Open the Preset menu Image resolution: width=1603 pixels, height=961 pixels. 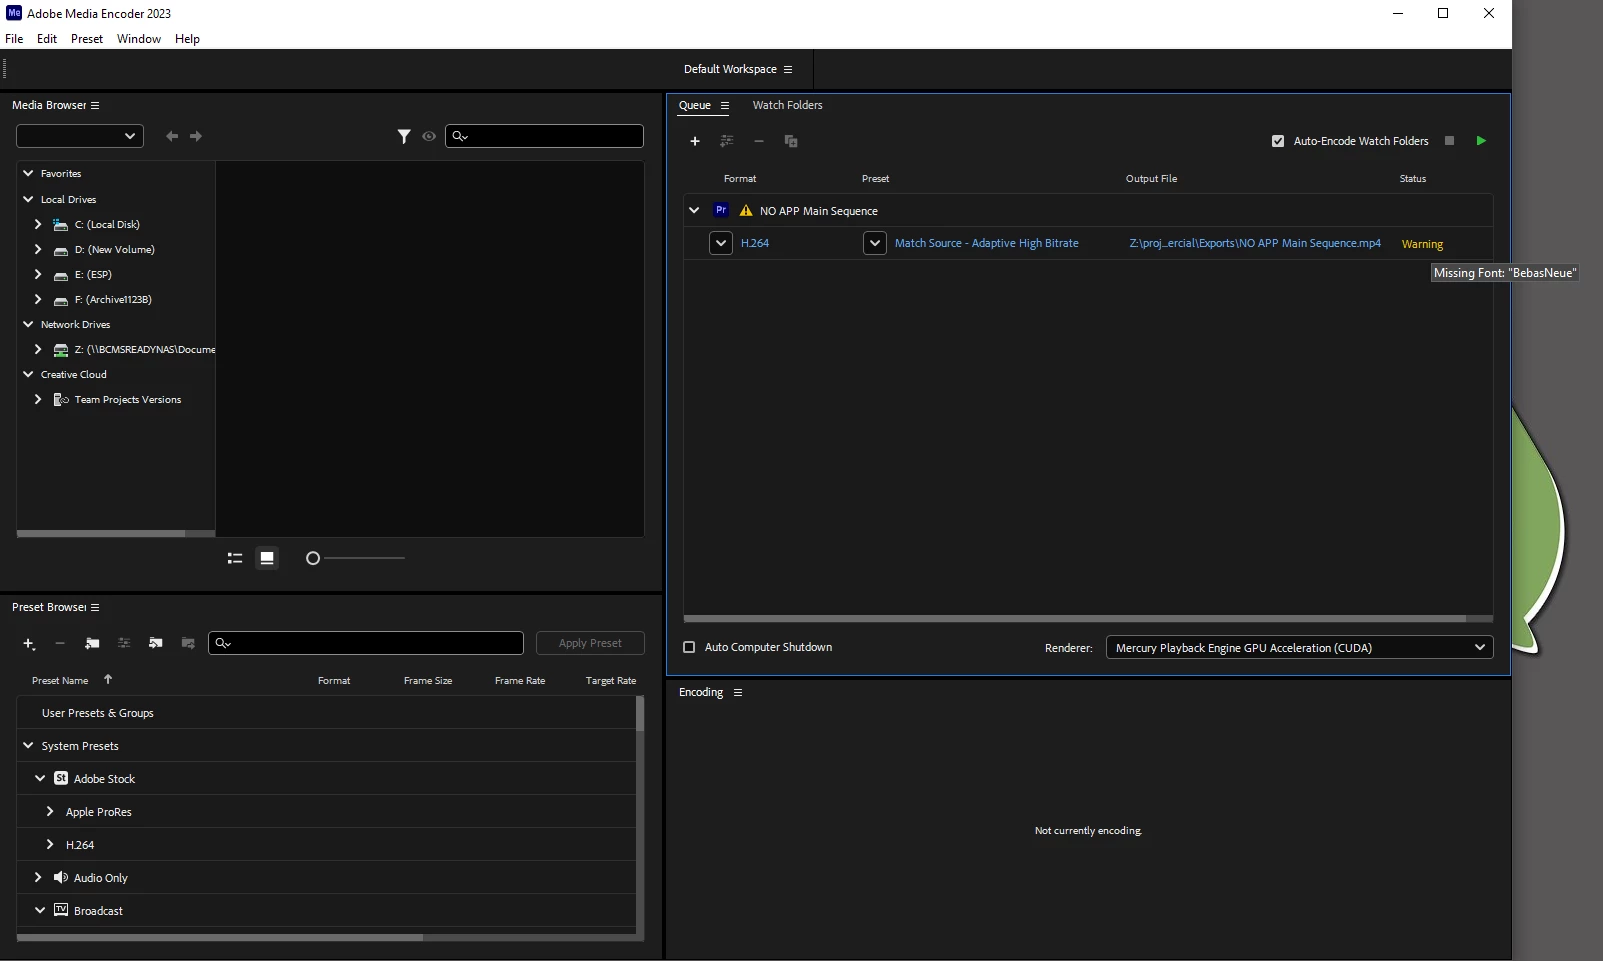point(87,39)
